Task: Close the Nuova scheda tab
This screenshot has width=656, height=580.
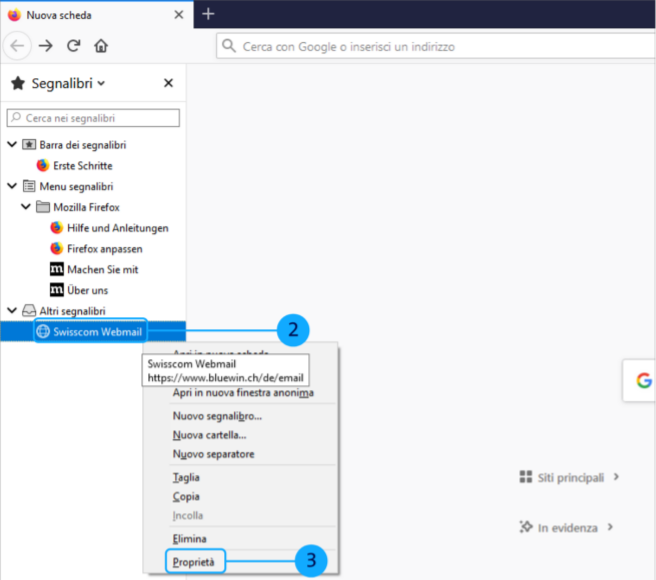Action: pyautogui.click(x=179, y=15)
